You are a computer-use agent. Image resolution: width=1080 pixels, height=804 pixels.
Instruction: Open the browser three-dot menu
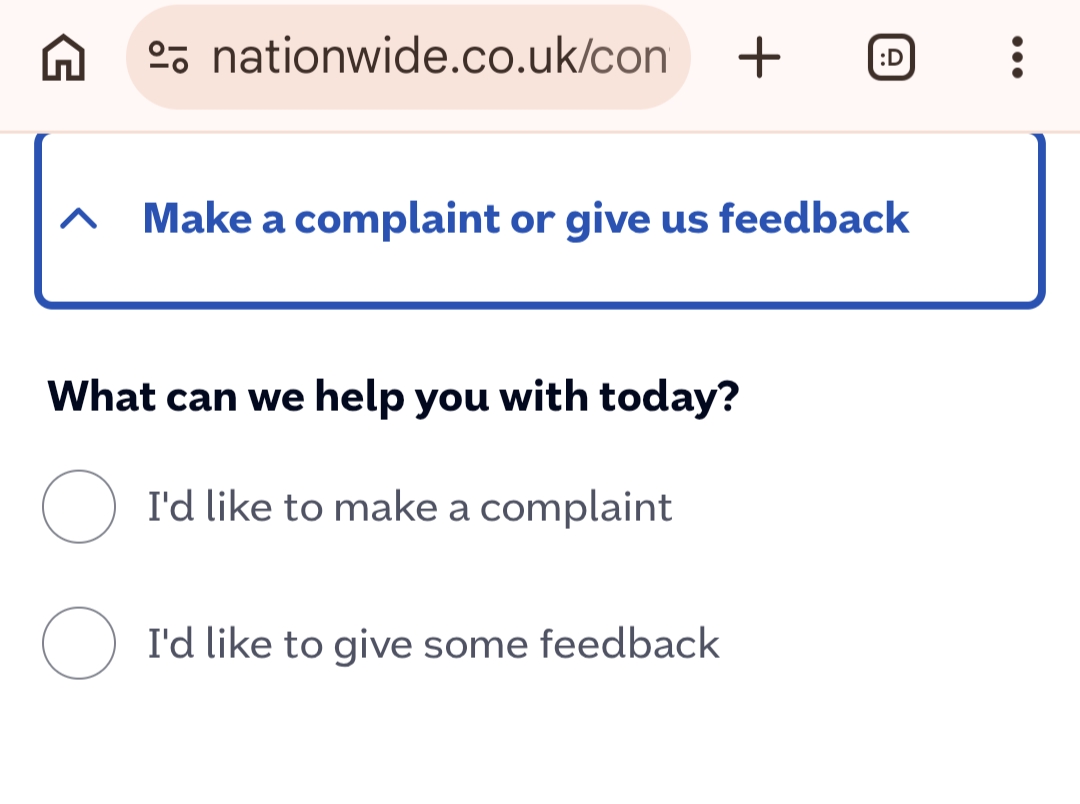coord(1017,58)
